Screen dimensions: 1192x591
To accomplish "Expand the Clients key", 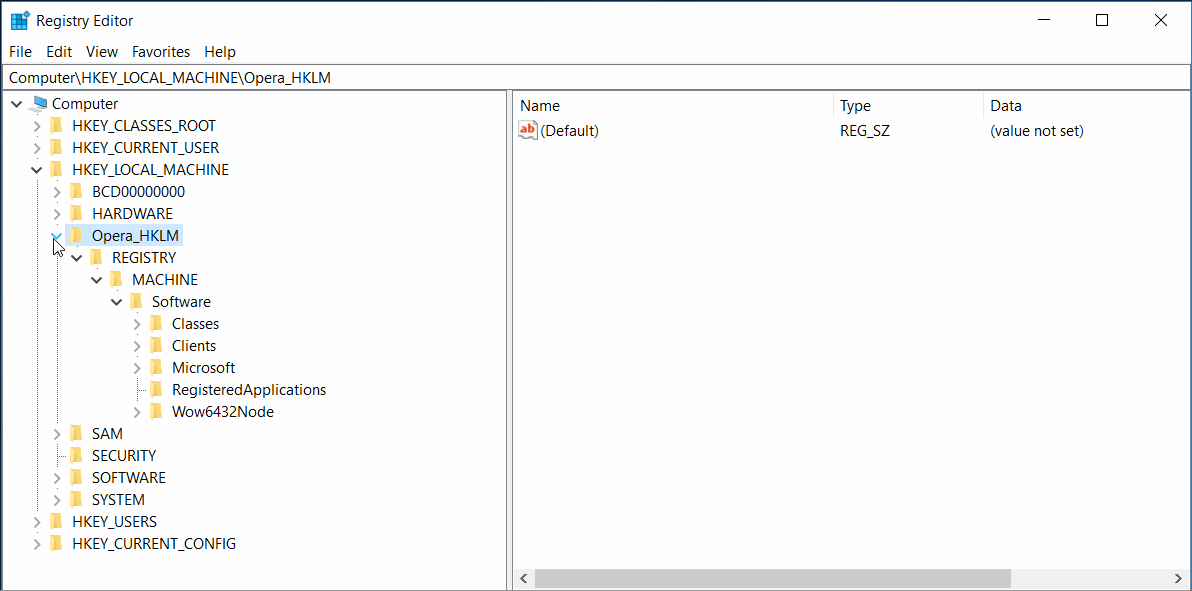I will 137,346.
